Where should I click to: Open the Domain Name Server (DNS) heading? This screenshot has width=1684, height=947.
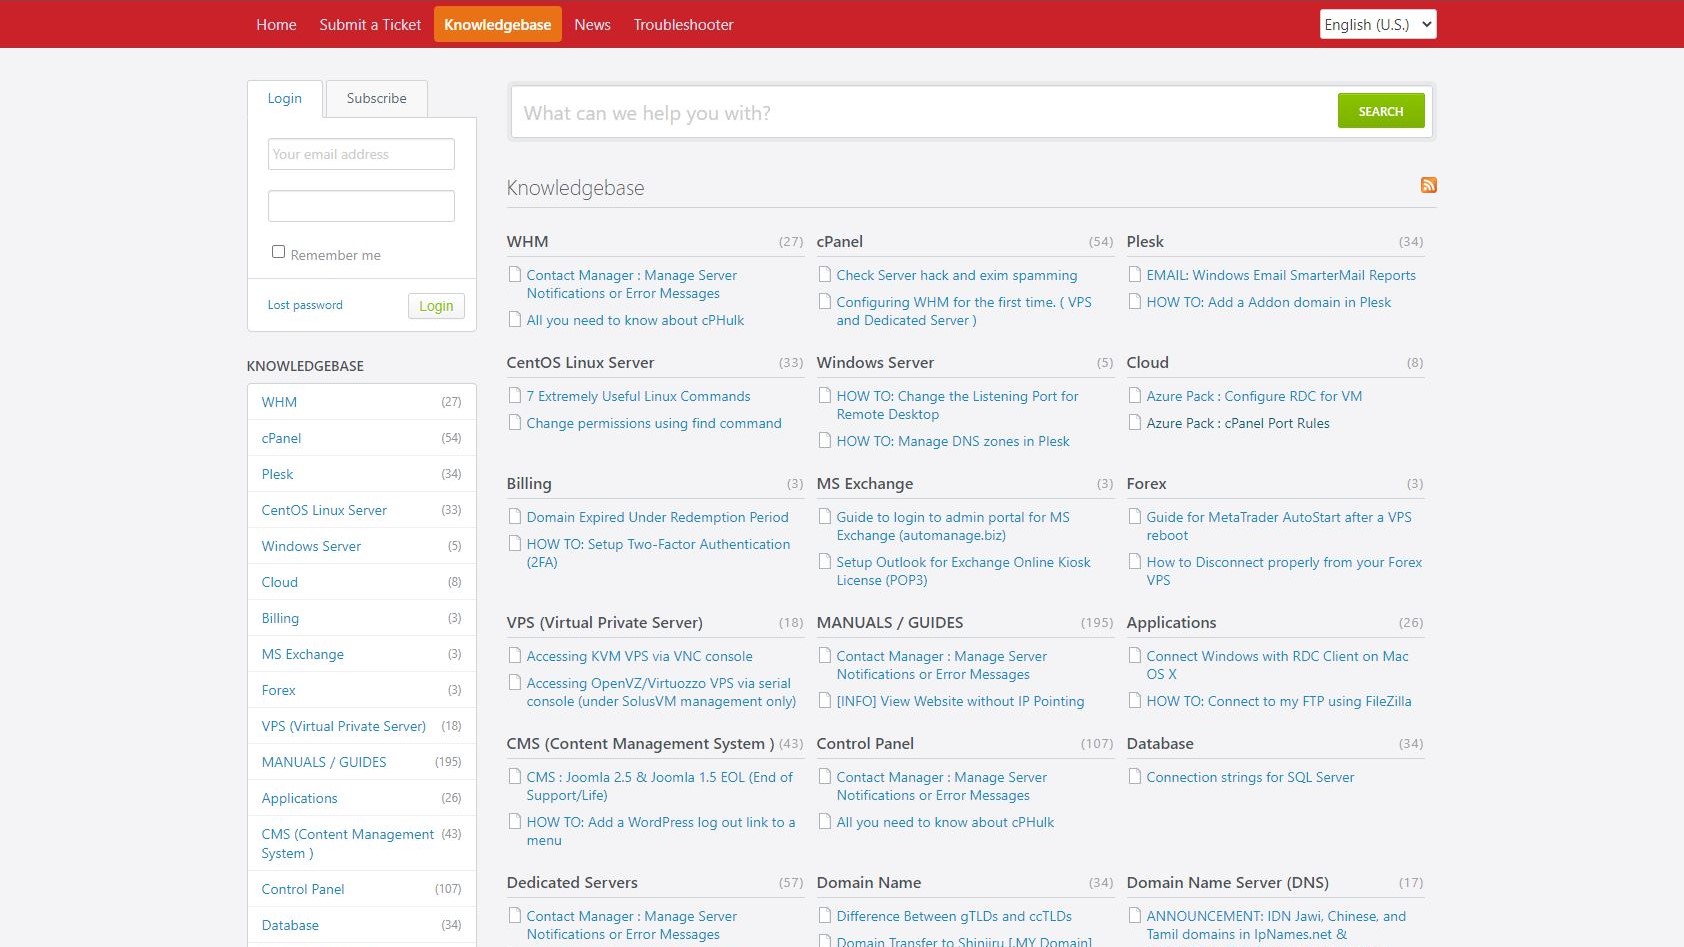pyautogui.click(x=1227, y=882)
